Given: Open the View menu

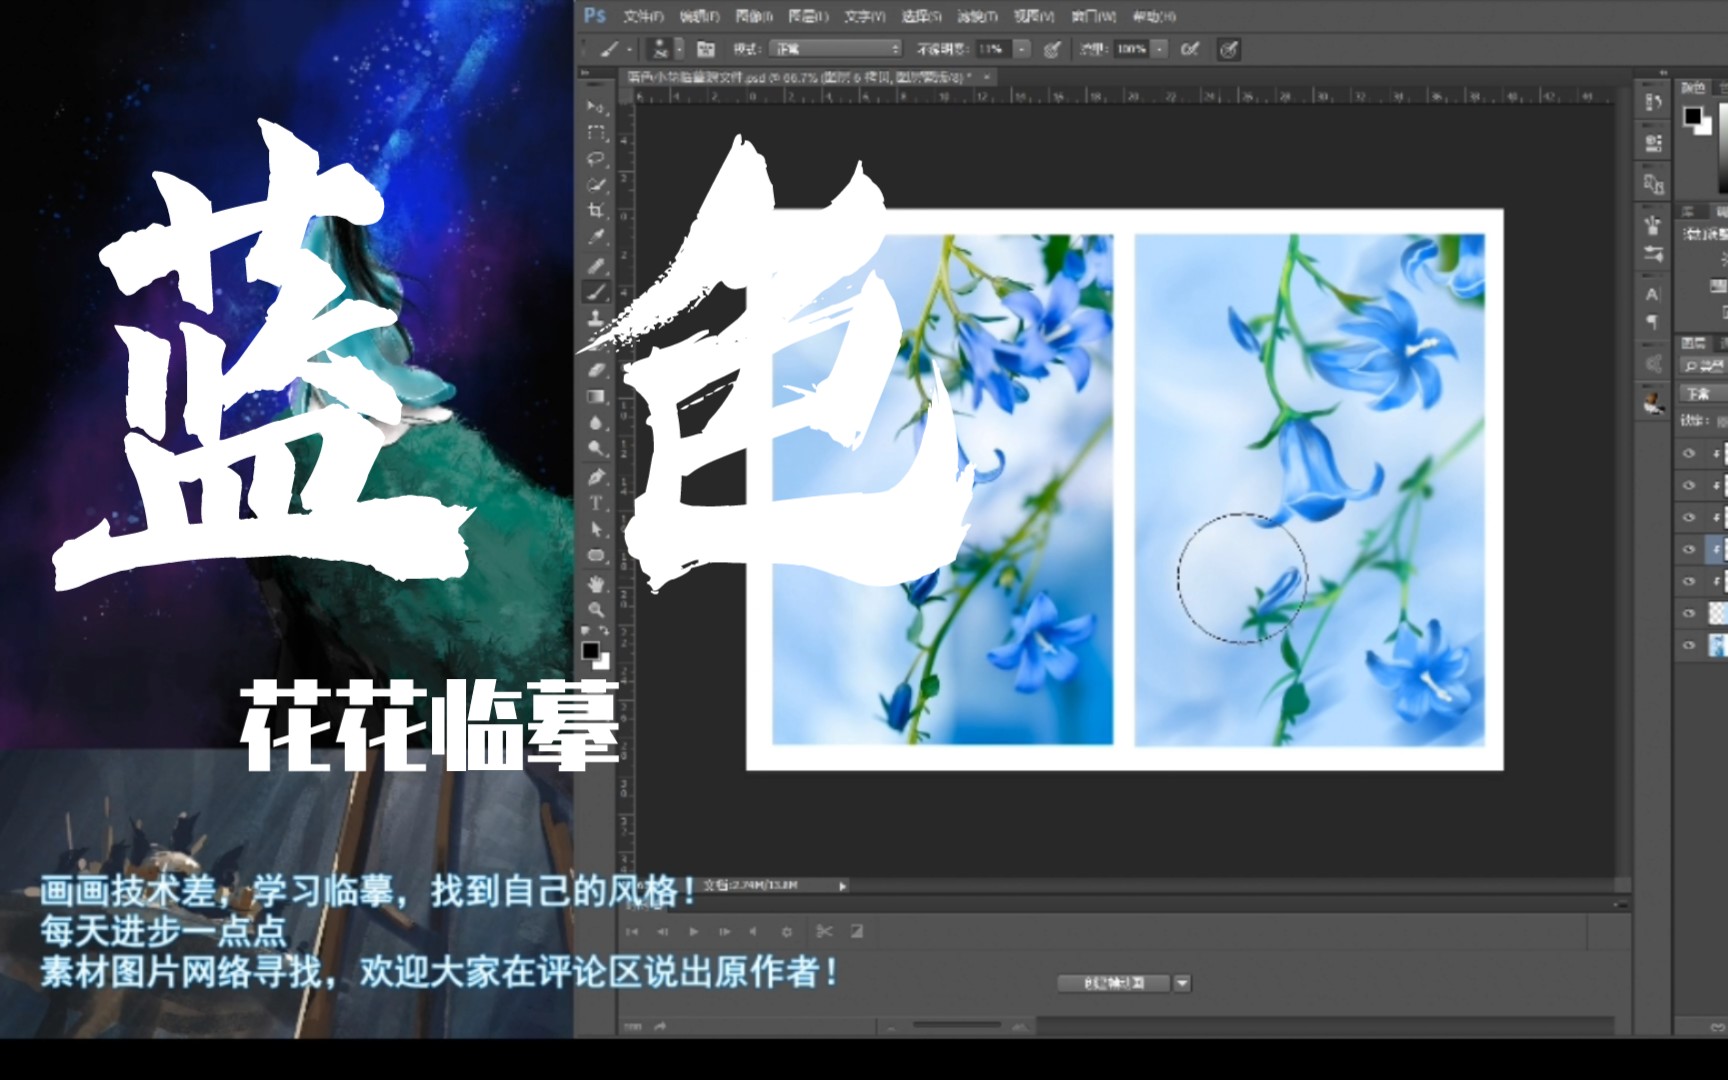Looking at the screenshot, I should tap(1034, 16).
